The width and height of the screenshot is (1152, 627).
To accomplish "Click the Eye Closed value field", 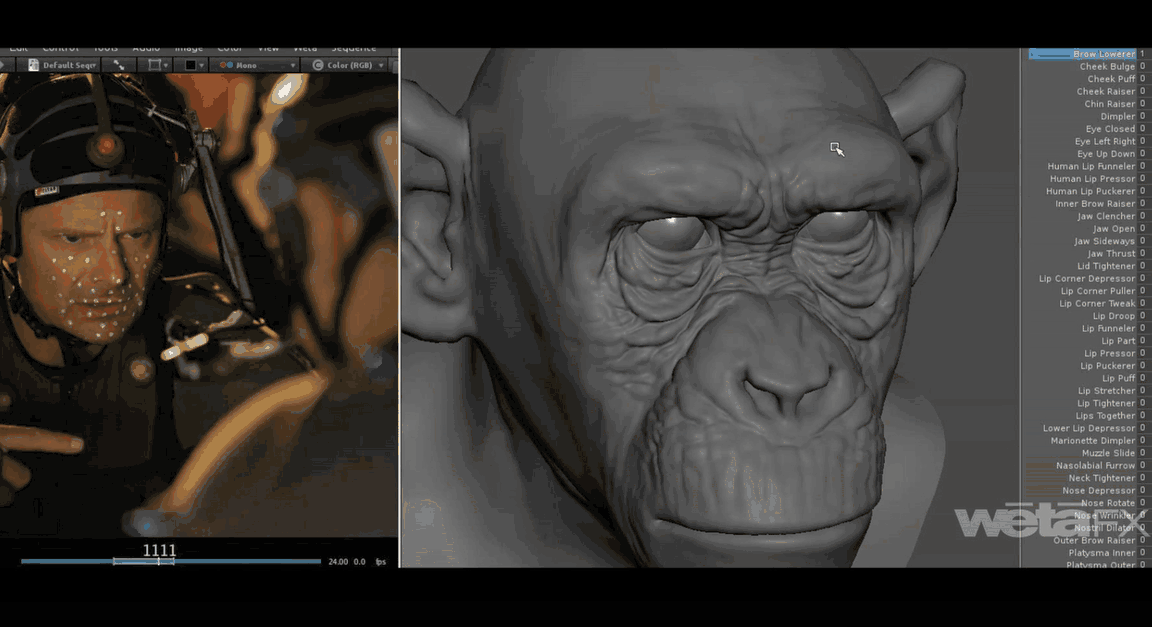I will pyautogui.click(x=1142, y=129).
